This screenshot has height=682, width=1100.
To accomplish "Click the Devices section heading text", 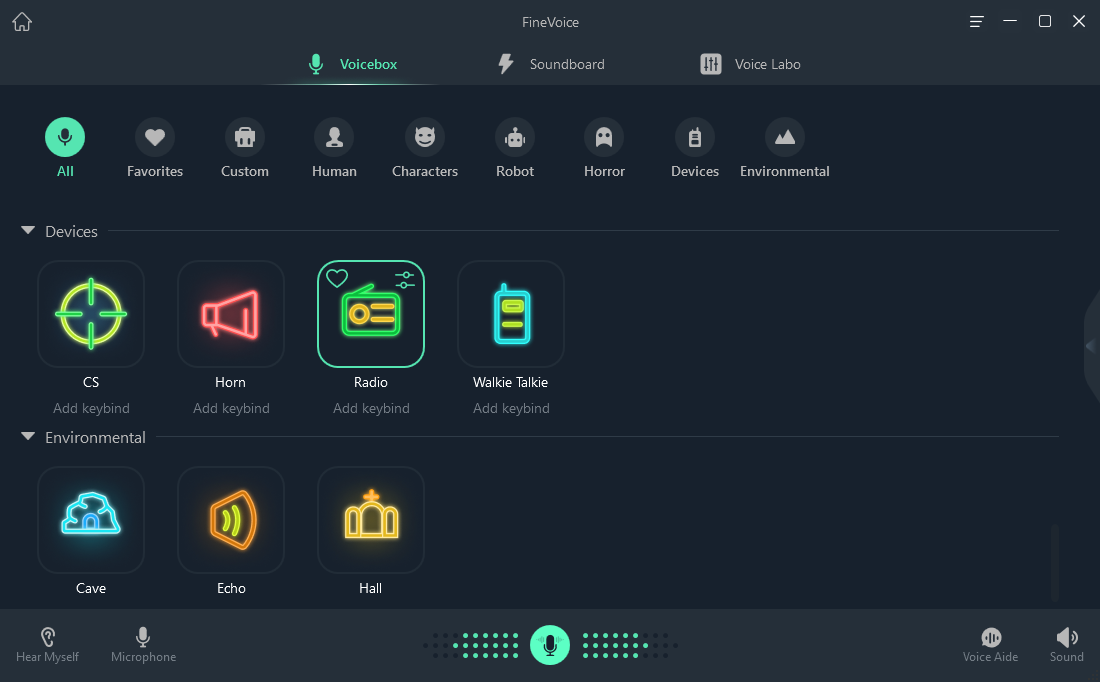I will pyautogui.click(x=71, y=232).
